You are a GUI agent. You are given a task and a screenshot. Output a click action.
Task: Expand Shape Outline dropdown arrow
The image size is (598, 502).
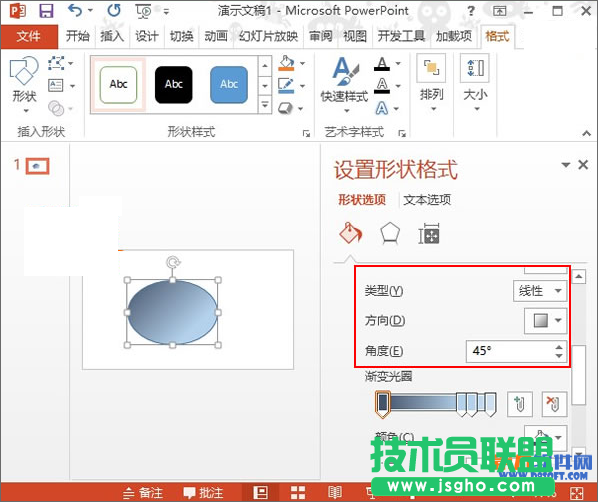pos(302,86)
